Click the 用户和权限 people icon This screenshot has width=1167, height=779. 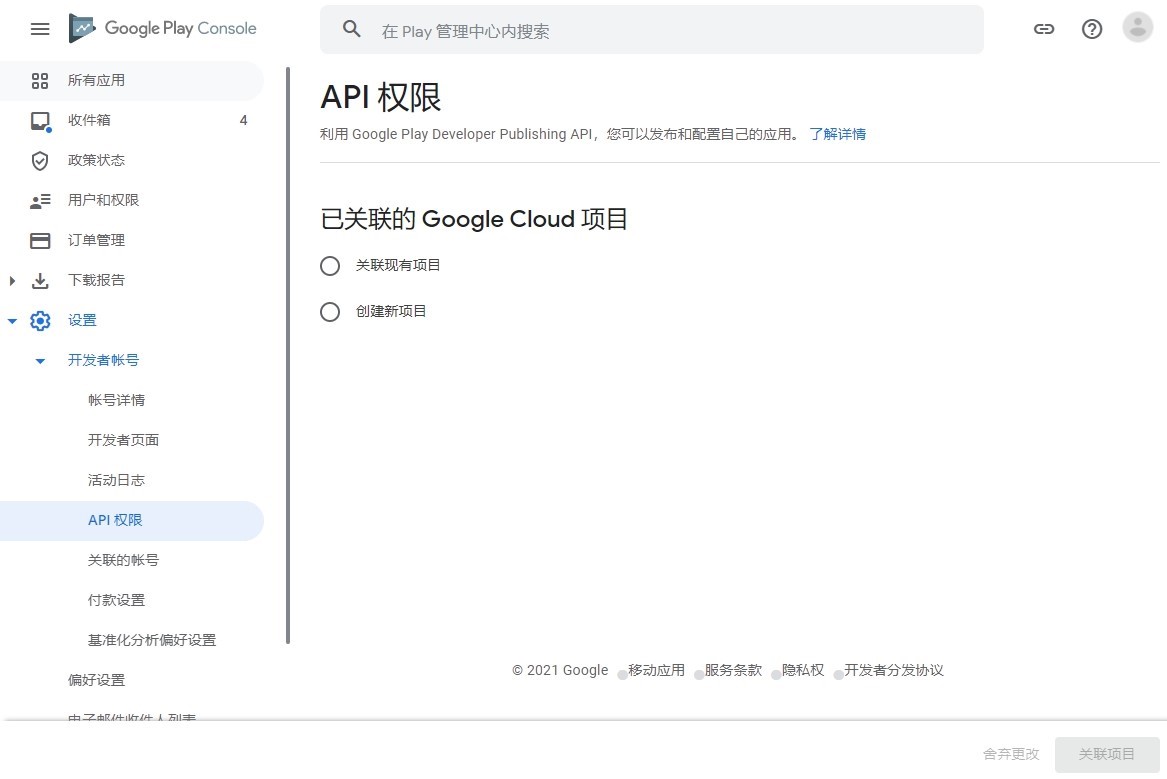pyautogui.click(x=40, y=201)
